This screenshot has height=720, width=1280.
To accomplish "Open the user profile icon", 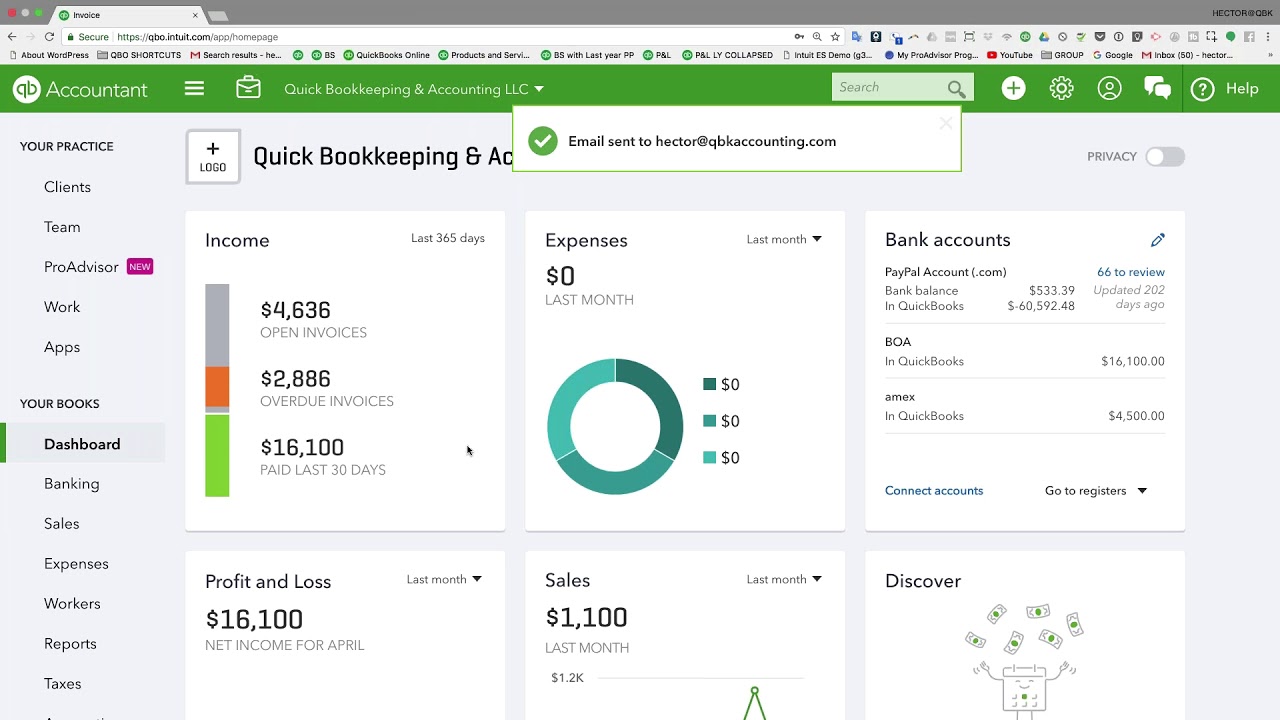I will (1109, 88).
